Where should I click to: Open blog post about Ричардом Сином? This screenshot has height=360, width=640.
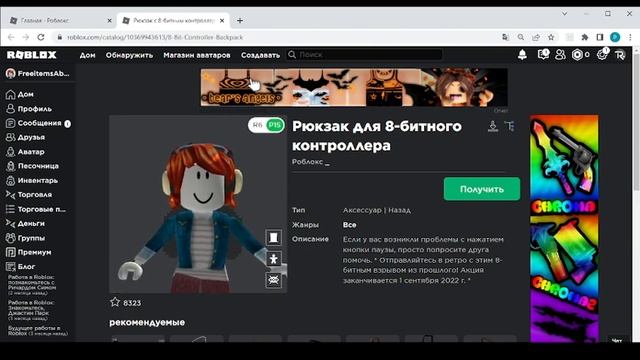point(31,284)
